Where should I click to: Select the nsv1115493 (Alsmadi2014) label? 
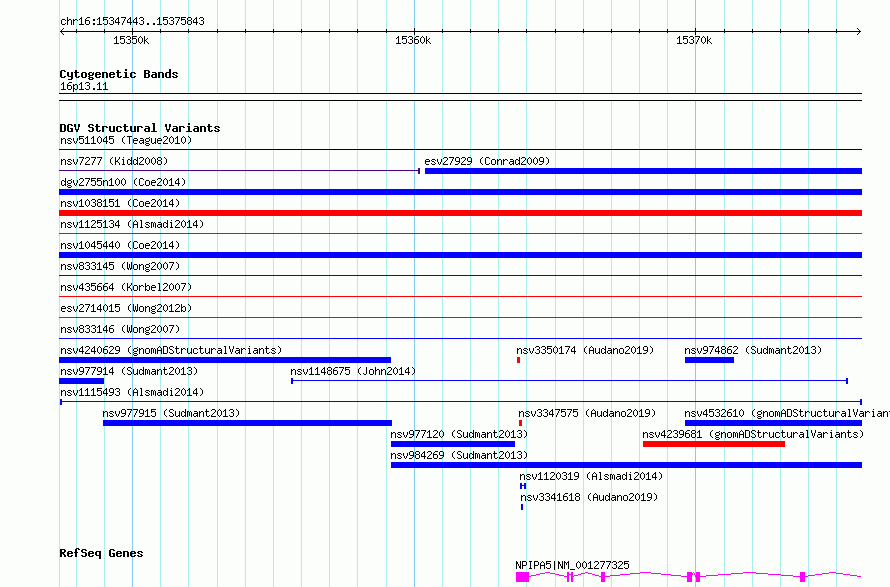[x=132, y=392]
